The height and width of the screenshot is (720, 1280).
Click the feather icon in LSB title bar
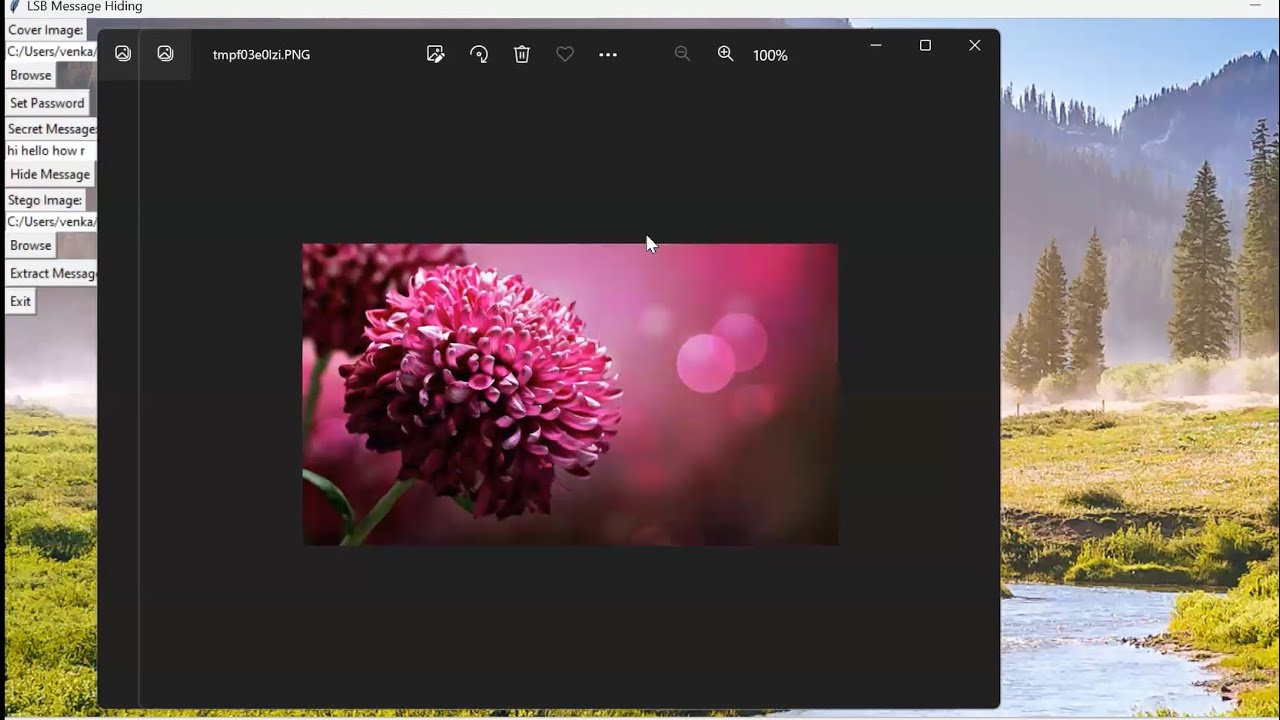[x=14, y=6]
